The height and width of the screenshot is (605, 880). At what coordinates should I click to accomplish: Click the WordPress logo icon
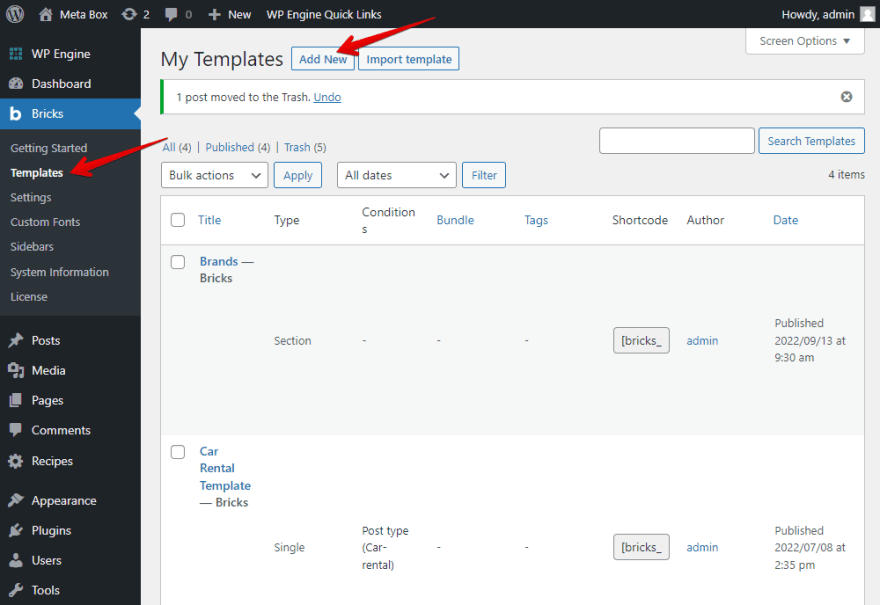[15, 14]
